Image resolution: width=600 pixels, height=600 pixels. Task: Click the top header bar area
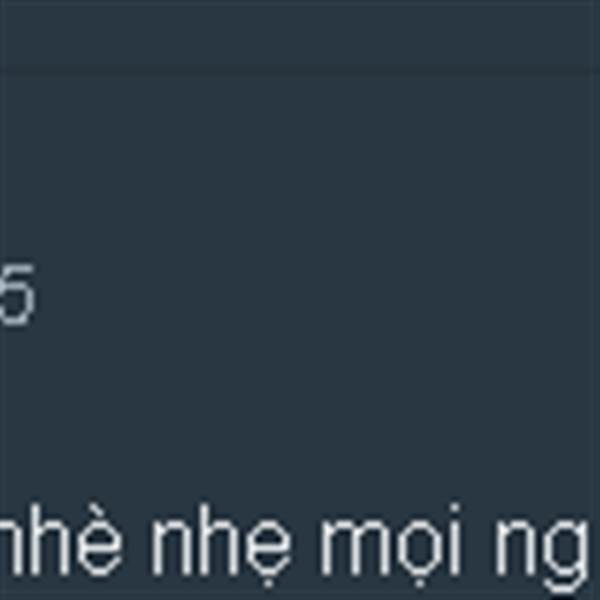pyautogui.click(x=294, y=34)
